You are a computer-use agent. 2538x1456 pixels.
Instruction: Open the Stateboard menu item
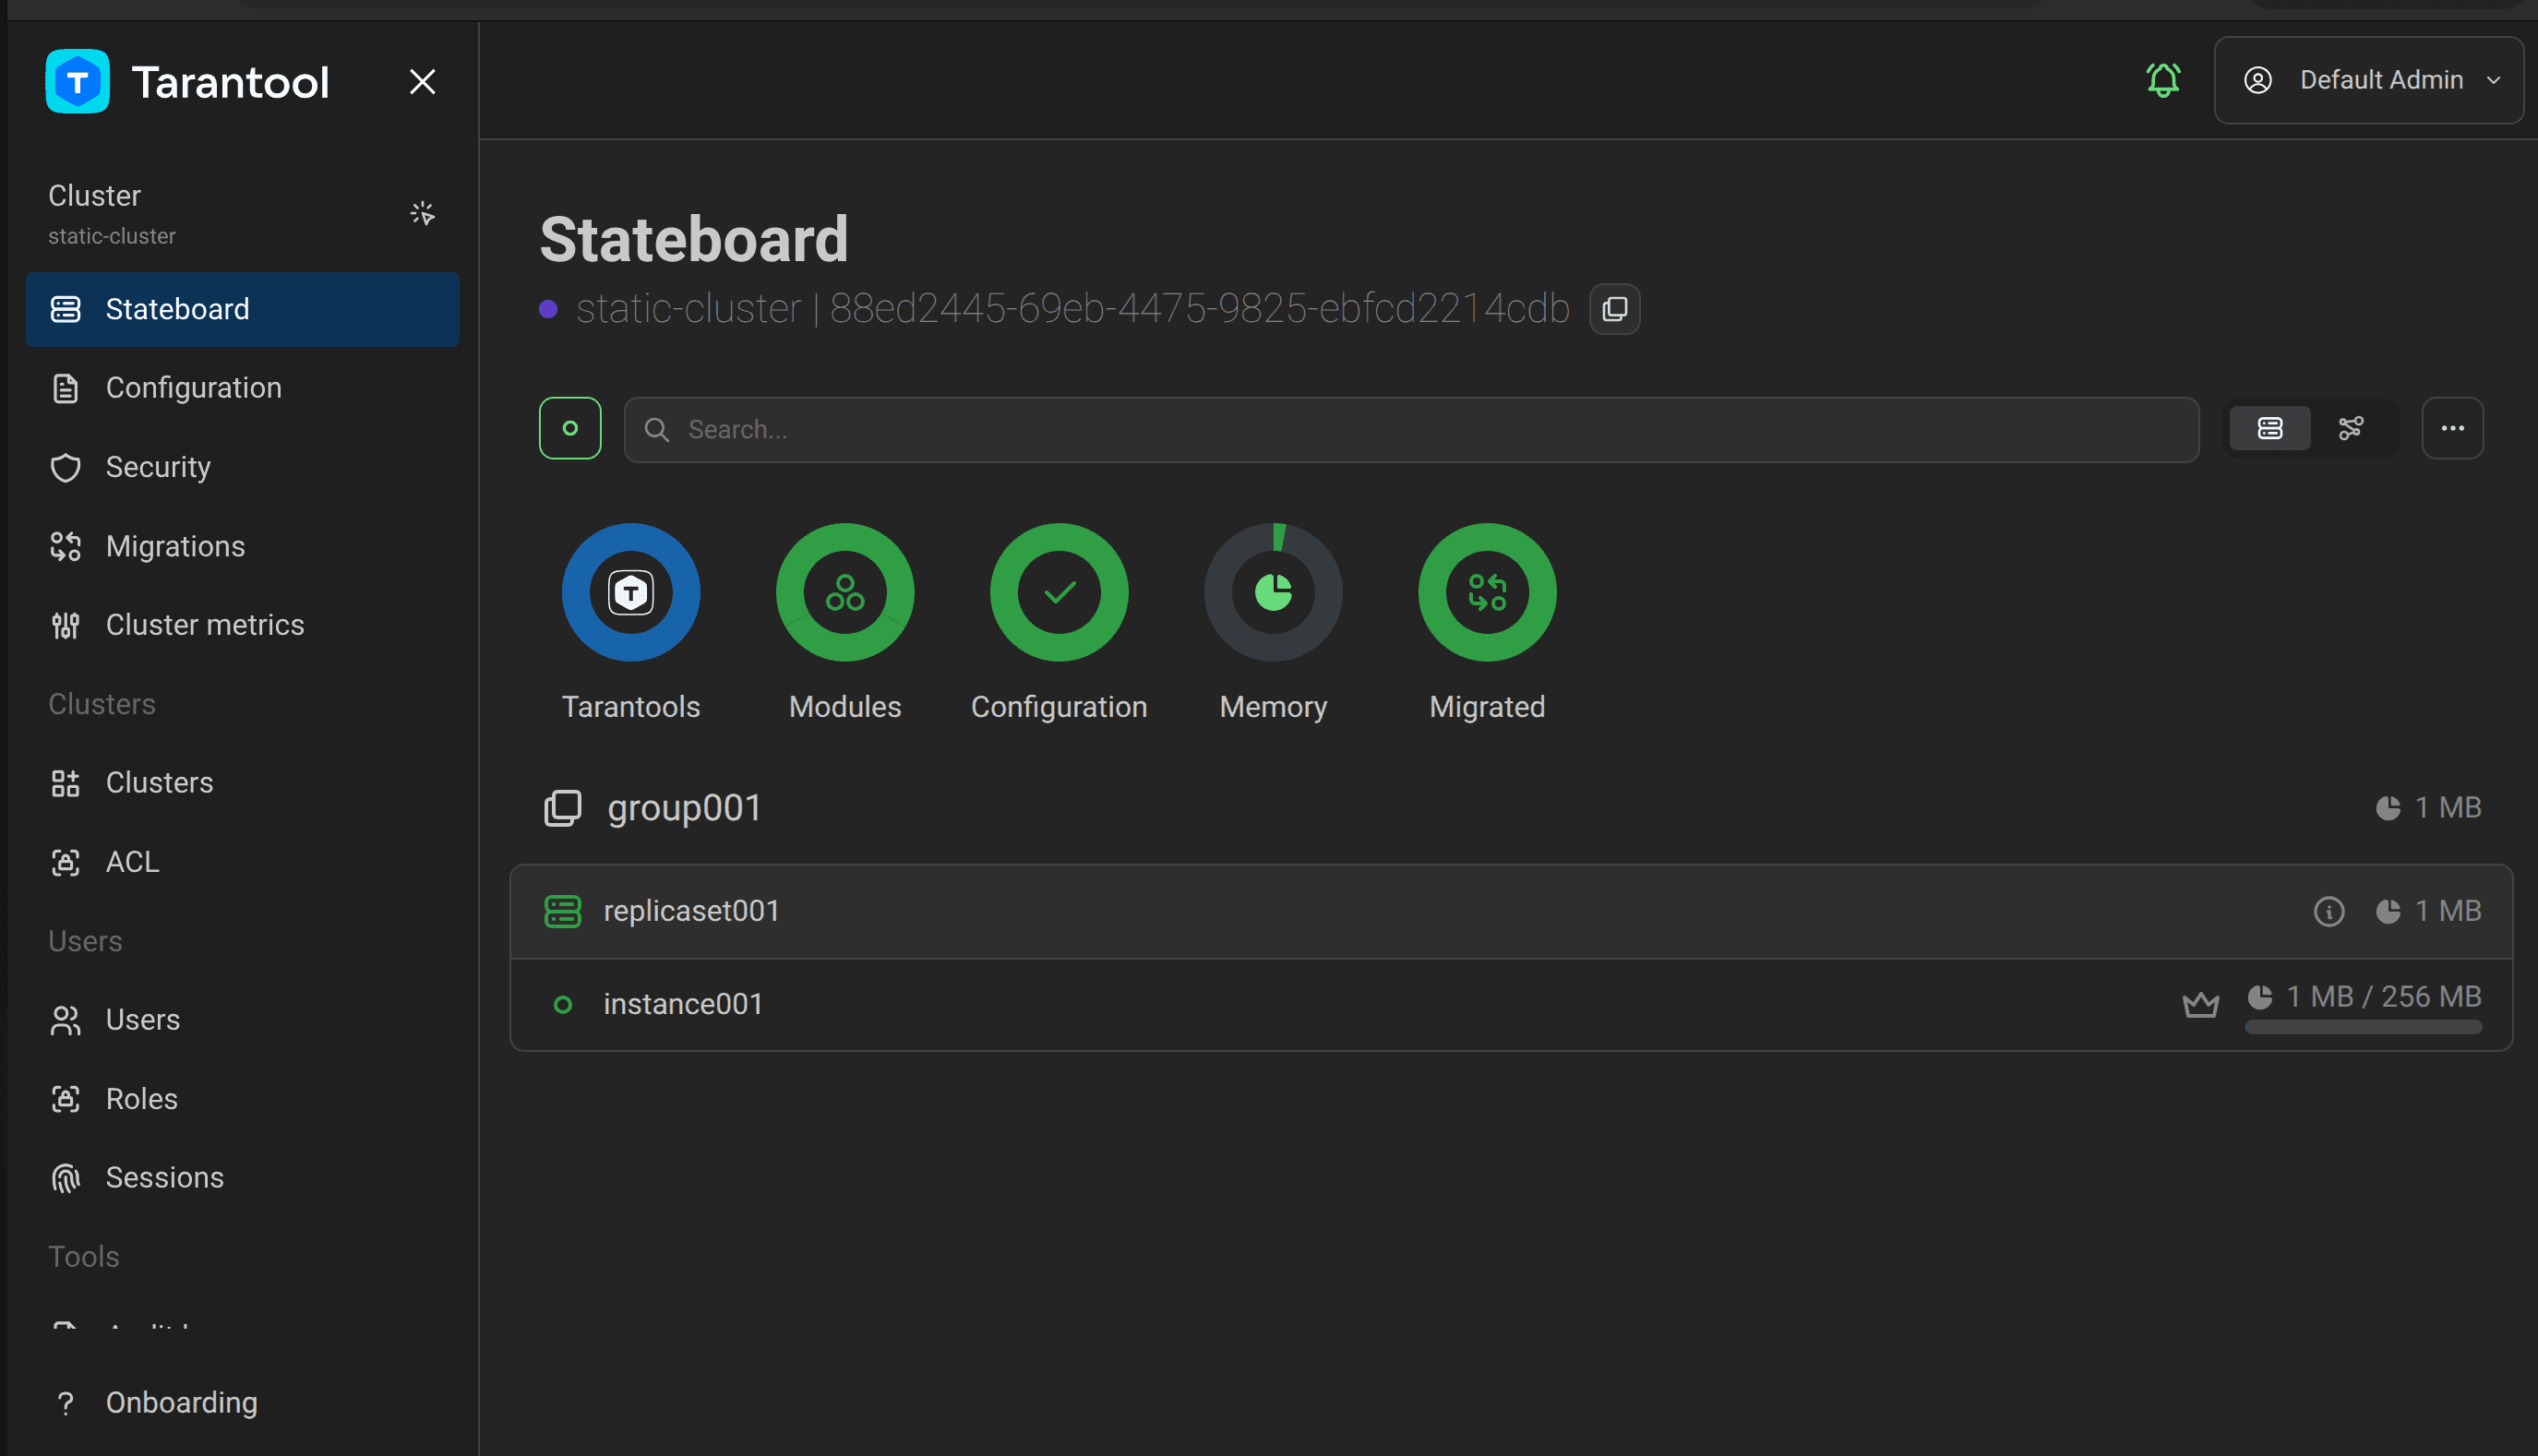point(243,309)
